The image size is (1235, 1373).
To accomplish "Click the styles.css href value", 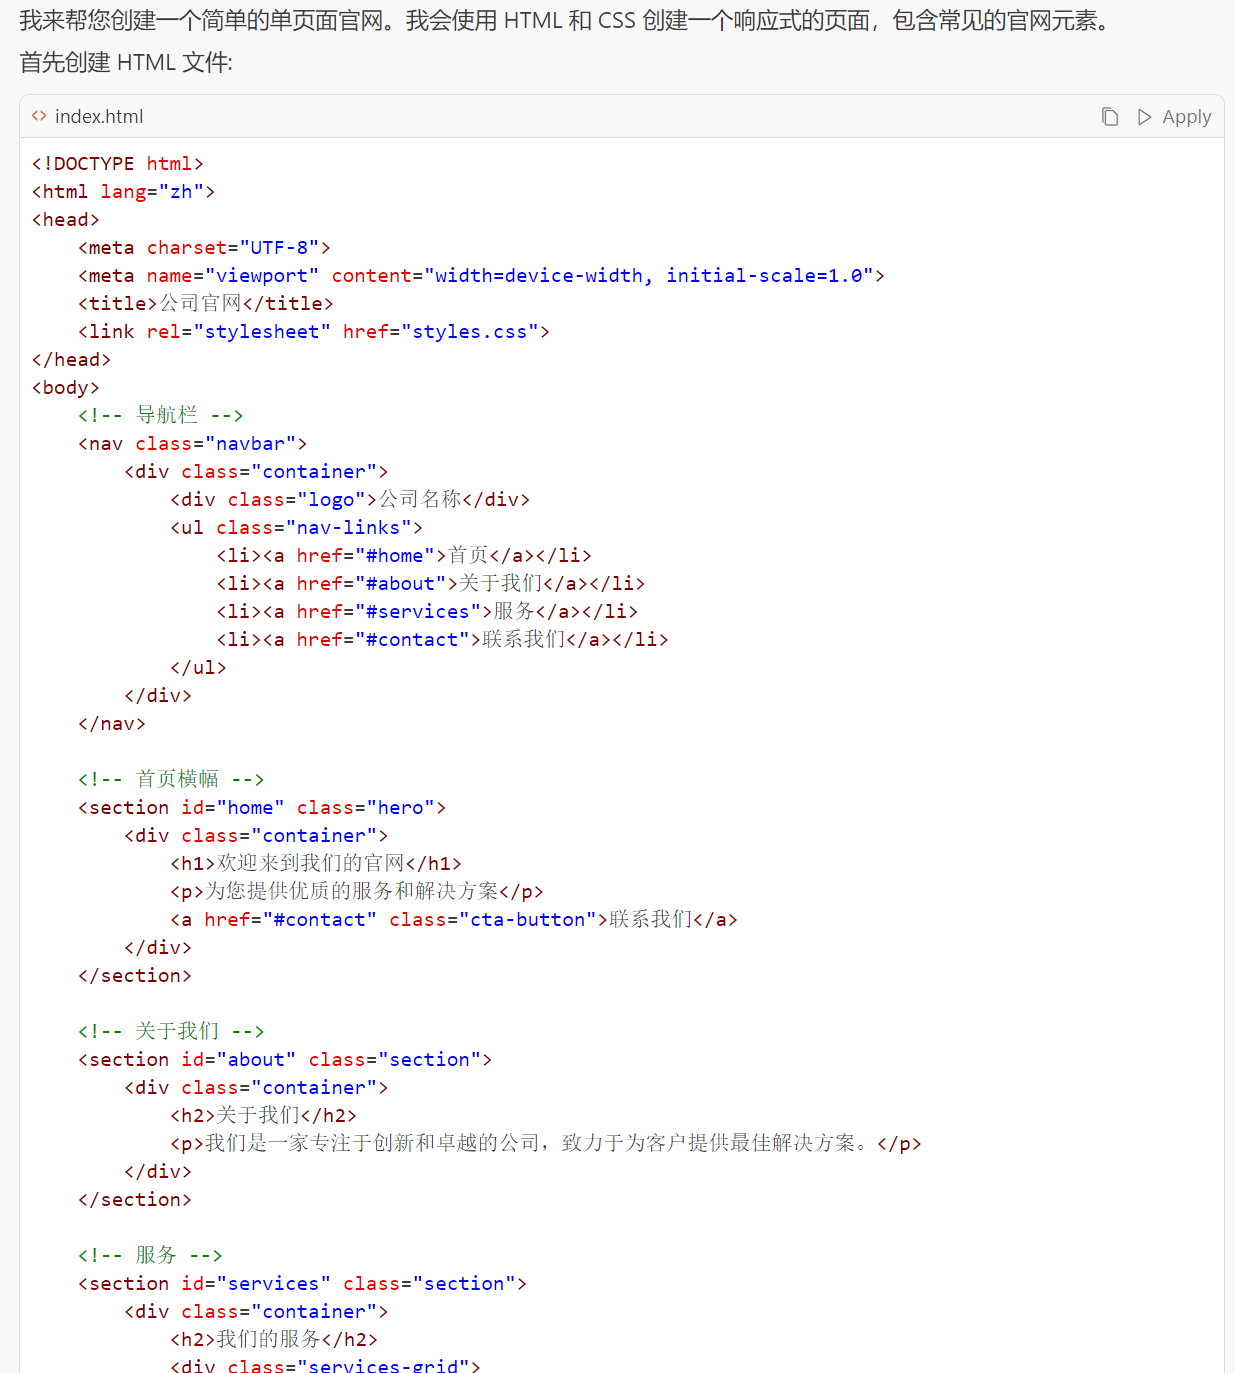I will [469, 332].
